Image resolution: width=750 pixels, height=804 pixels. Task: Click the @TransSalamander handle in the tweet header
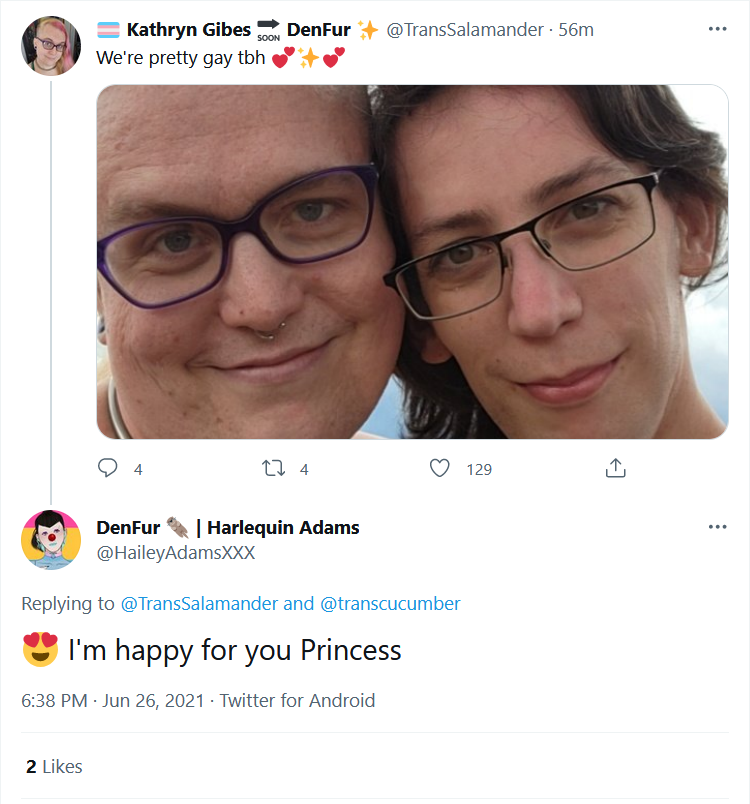click(464, 30)
